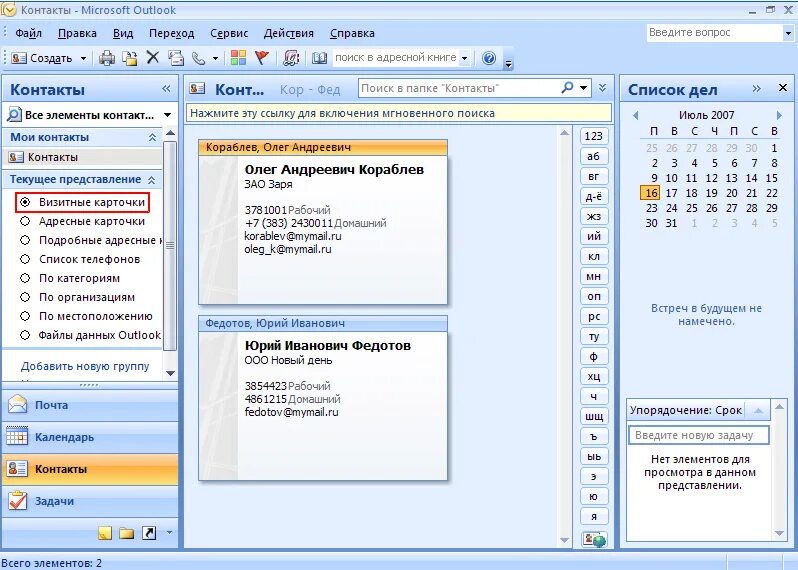
Task: Open the Сервис menu
Action: click(229, 33)
